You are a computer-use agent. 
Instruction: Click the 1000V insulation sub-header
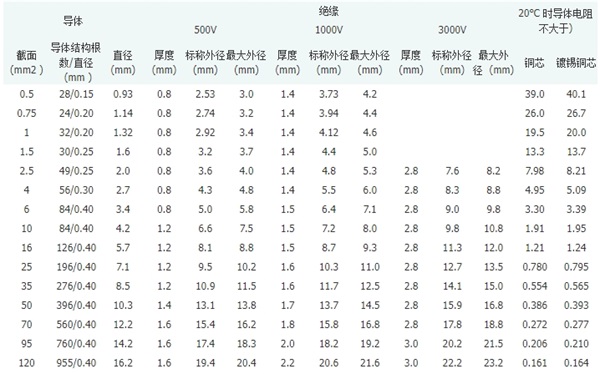pyautogui.click(x=329, y=30)
